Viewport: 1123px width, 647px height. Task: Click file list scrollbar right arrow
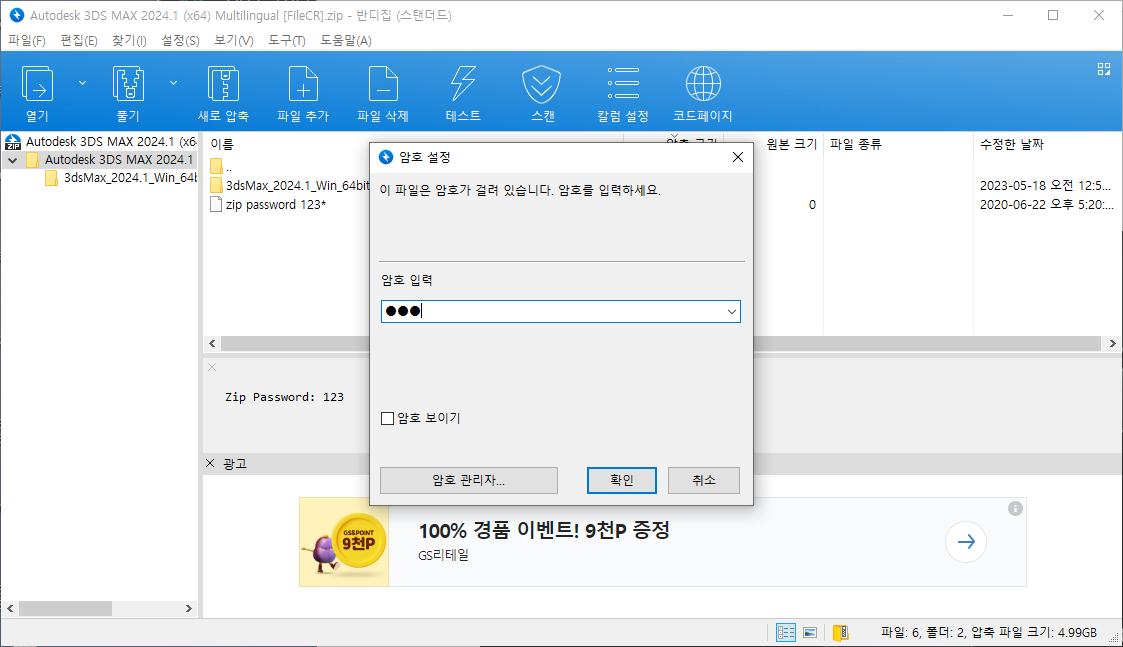click(x=1112, y=344)
